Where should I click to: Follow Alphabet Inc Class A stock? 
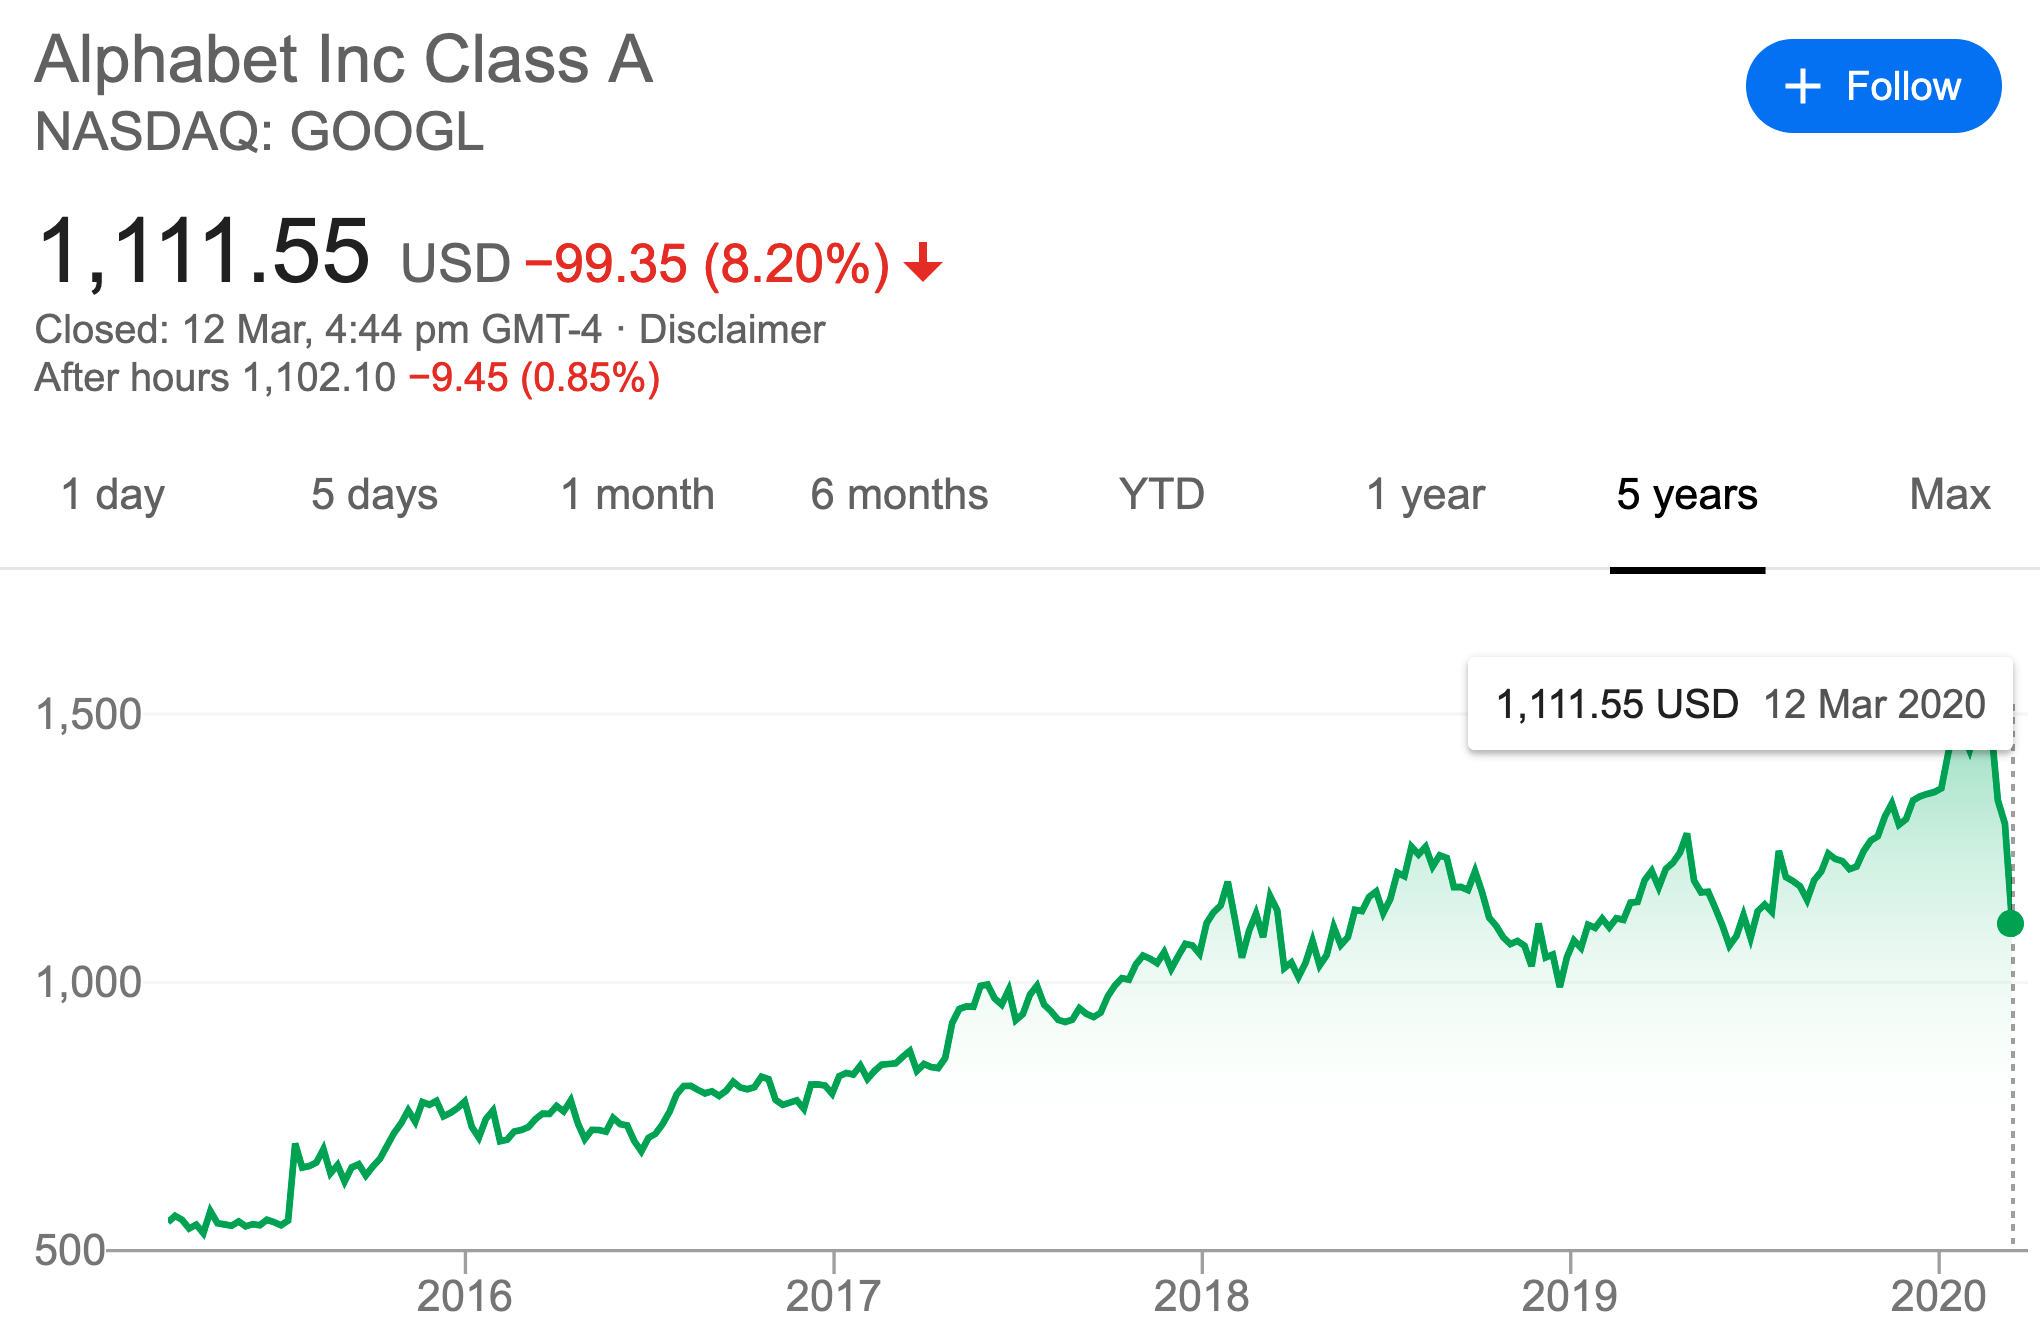pos(1873,86)
